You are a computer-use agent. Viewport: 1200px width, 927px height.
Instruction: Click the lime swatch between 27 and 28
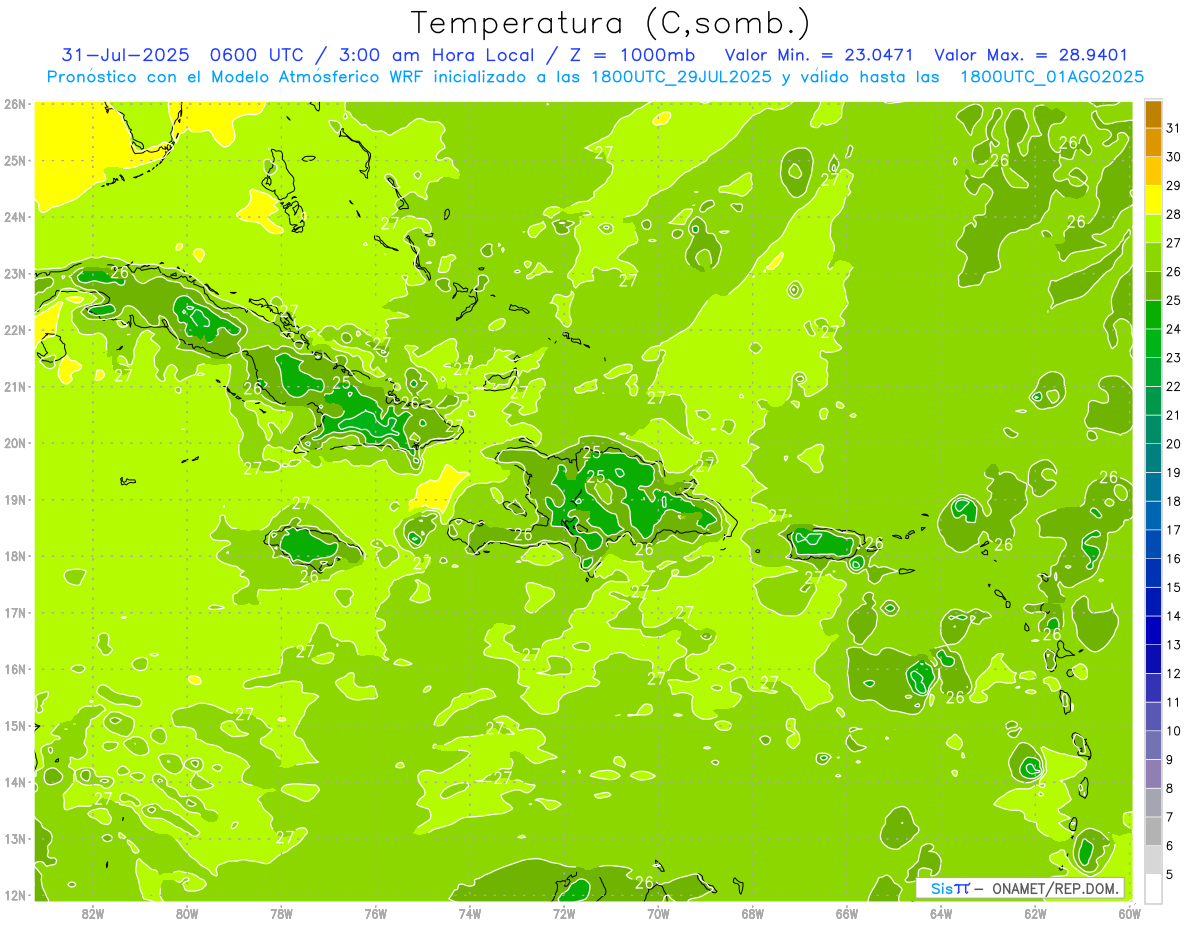[1153, 229]
